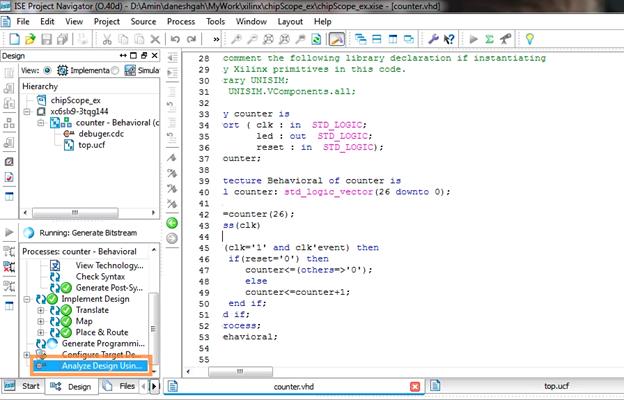Switch to the Start panel tab
Screen dimensions: 624x400
(23, 386)
